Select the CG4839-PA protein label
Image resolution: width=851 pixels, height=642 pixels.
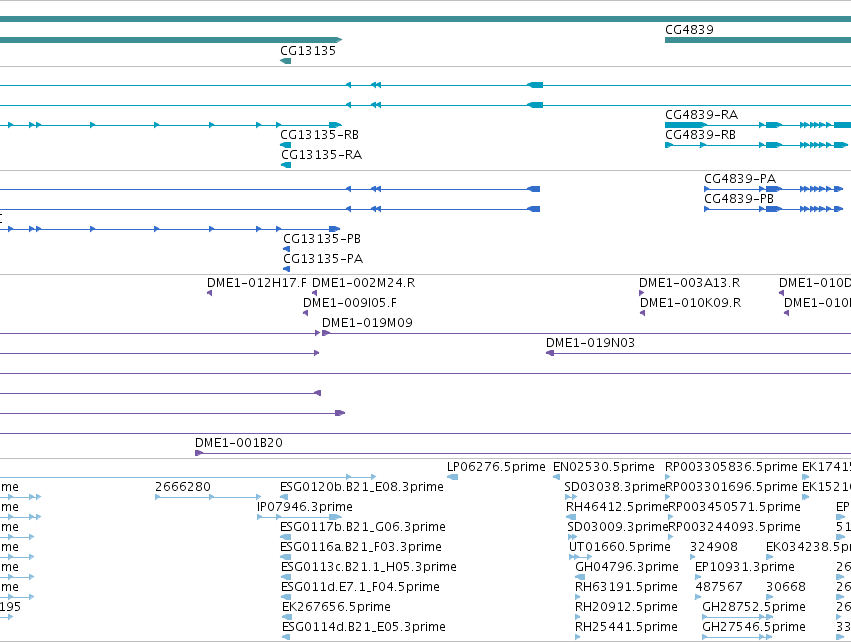point(740,179)
